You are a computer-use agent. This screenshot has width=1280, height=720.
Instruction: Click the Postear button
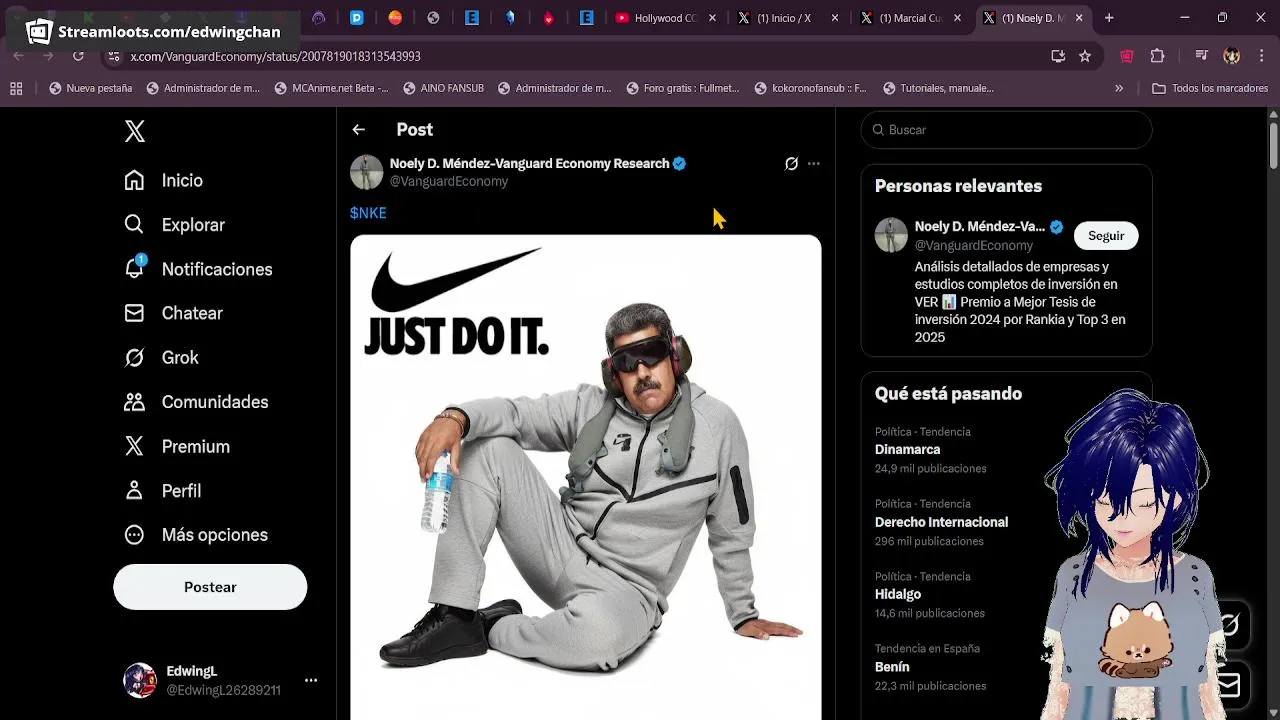pyautogui.click(x=210, y=587)
